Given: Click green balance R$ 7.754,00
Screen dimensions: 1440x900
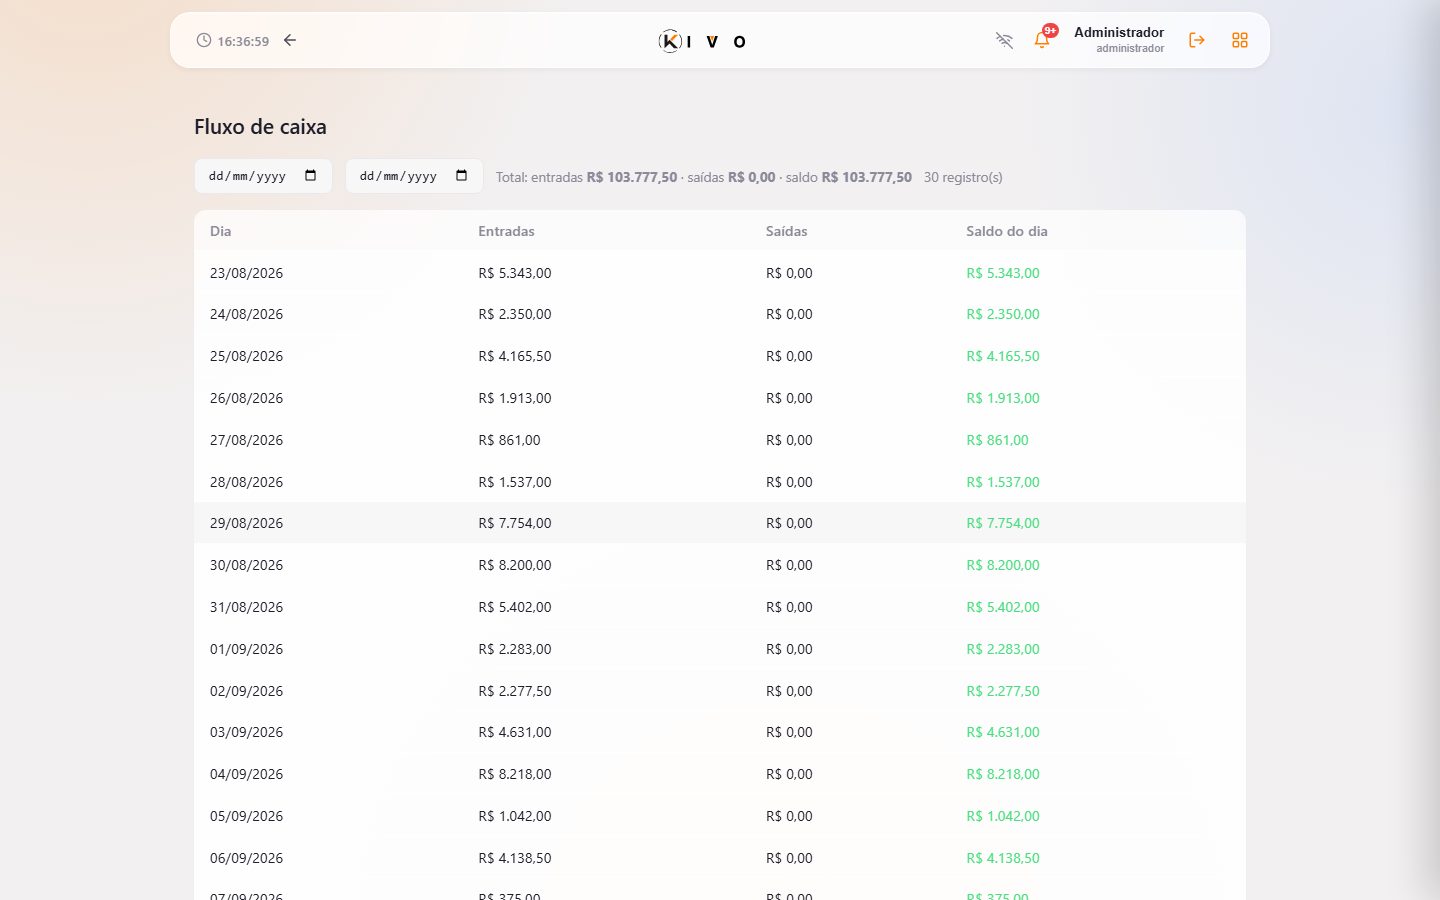Looking at the screenshot, I should click(1003, 523).
